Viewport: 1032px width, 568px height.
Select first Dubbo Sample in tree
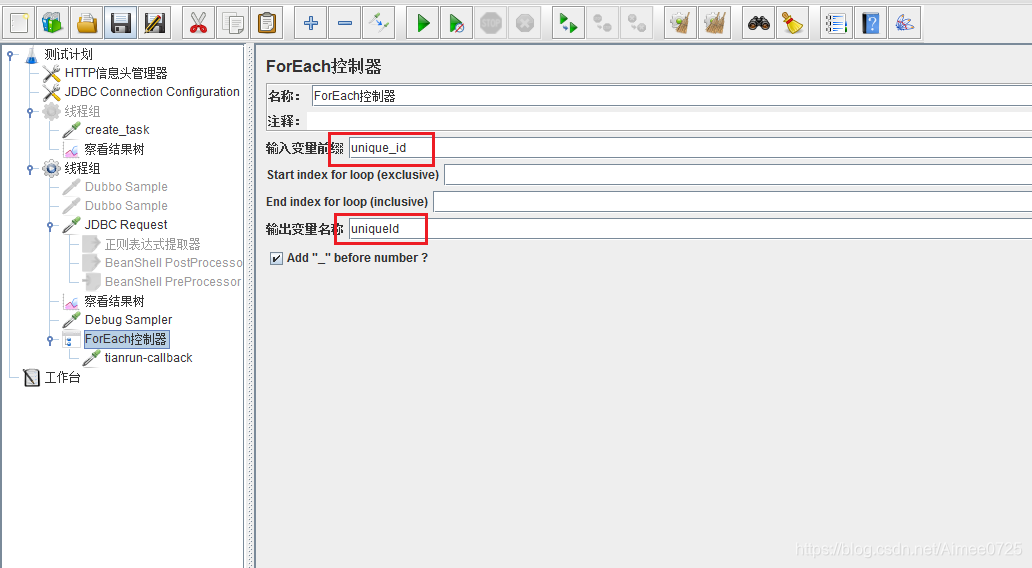126,187
